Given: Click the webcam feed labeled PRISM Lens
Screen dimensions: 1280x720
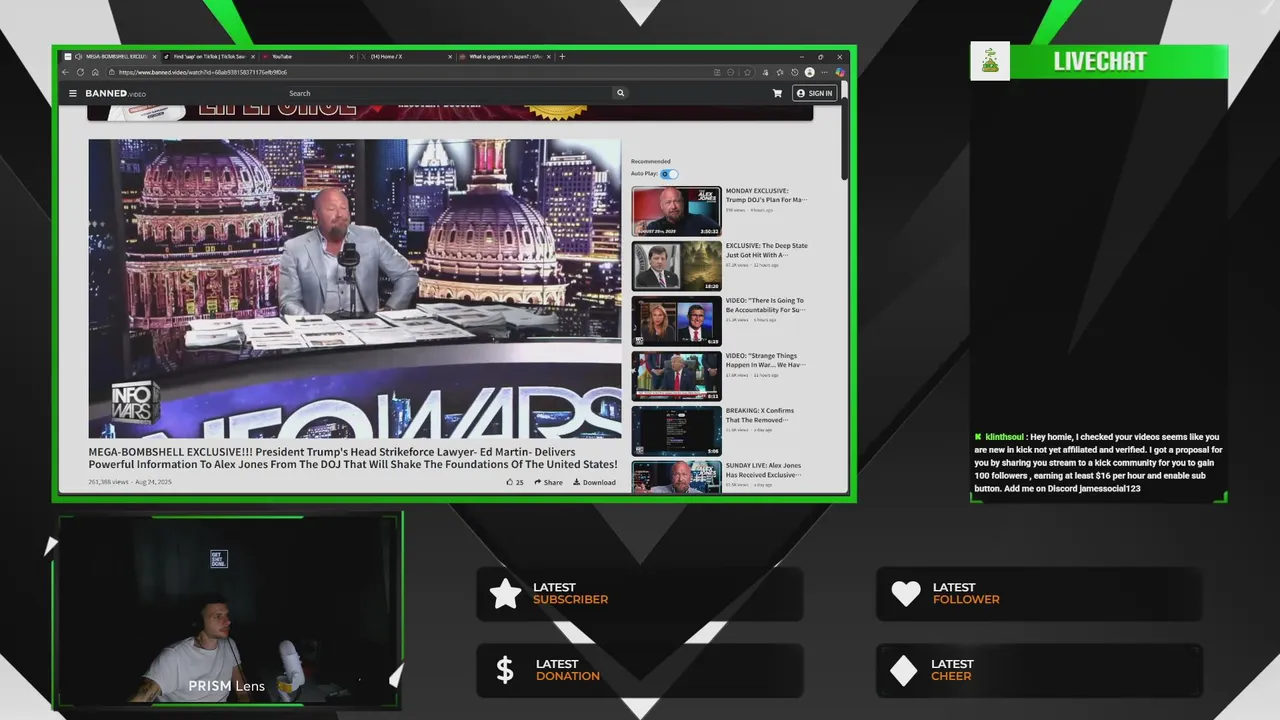Looking at the screenshot, I should coord(230,611).
